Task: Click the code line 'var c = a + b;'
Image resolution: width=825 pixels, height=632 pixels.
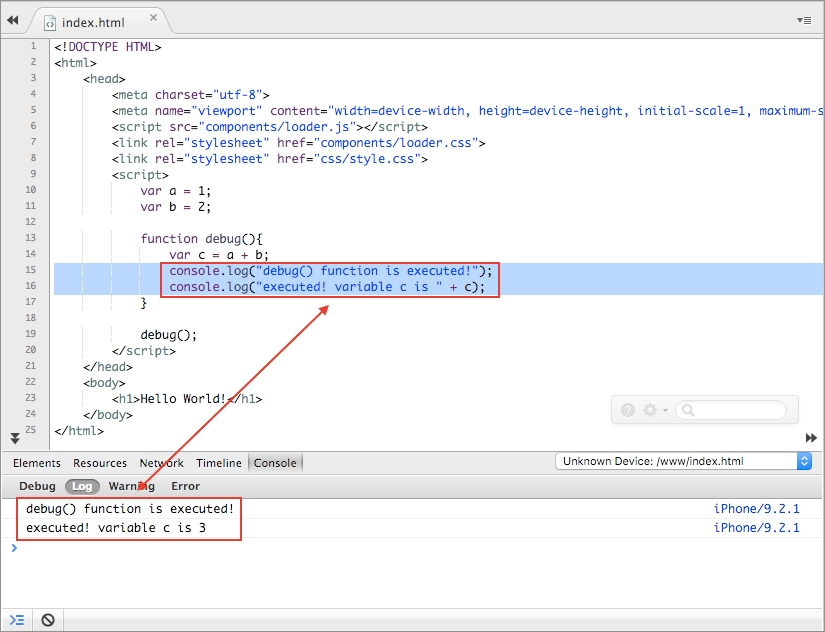Action: pos(219,255)
